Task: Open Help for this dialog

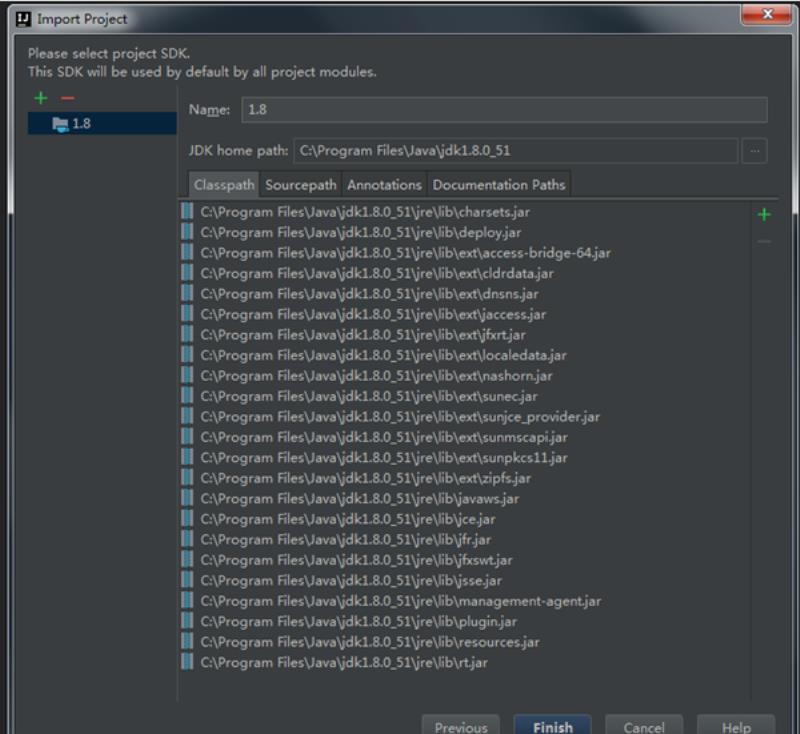Action: (736, 726)
